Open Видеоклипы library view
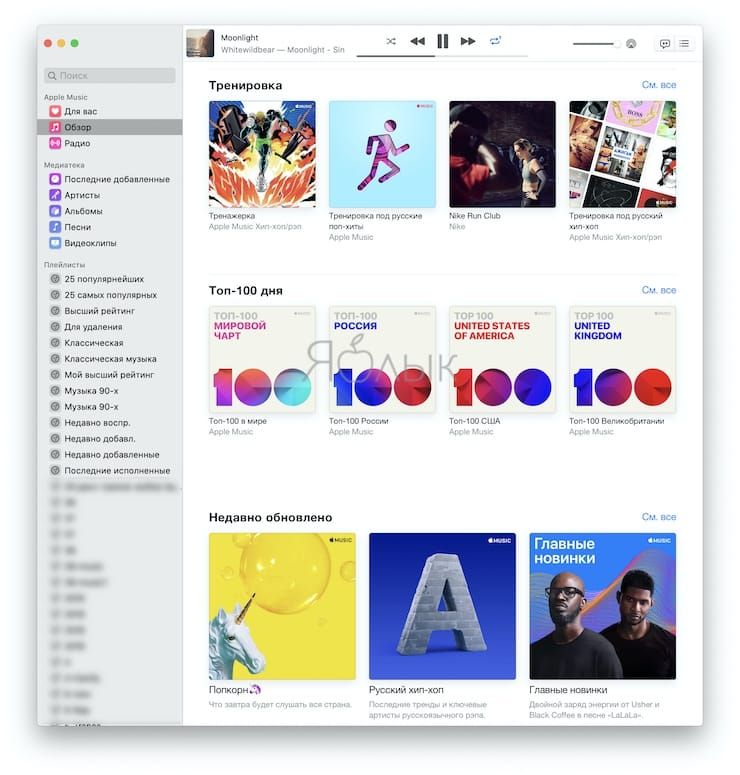The width and height of the screenshot is (740, 775). click(x=110, y=243)
